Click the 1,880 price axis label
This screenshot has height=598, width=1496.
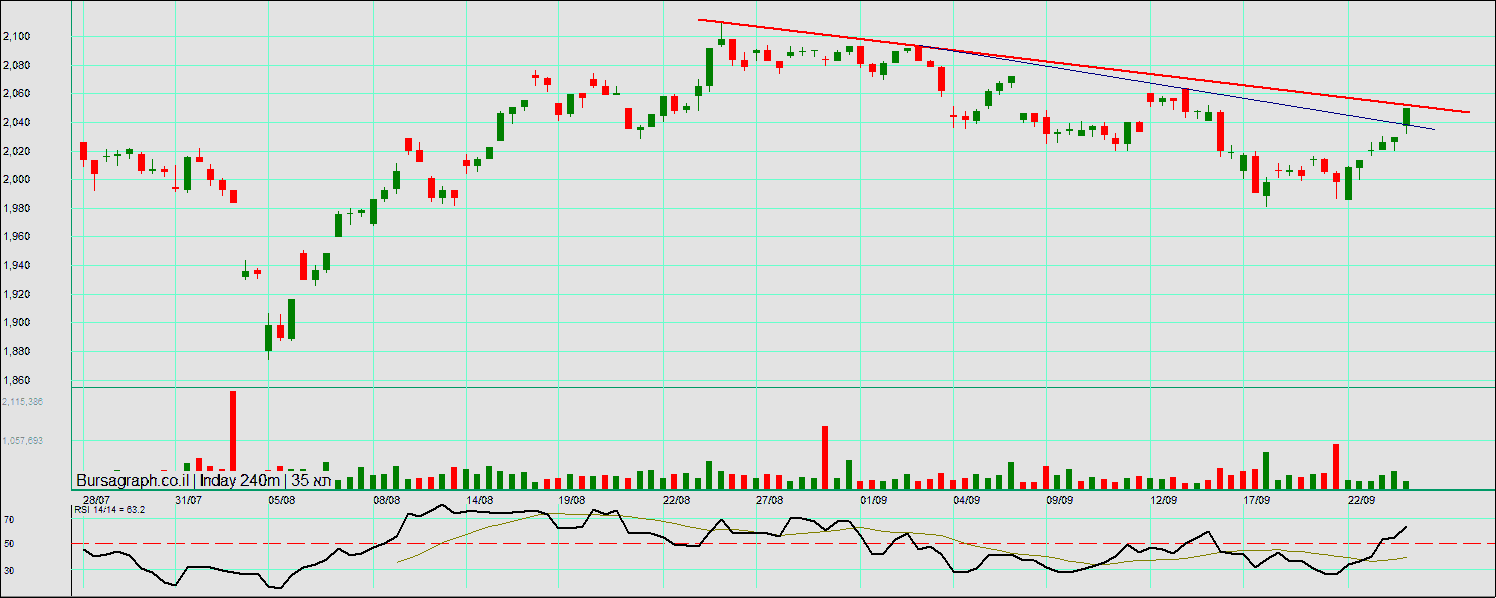click(16, 352)
